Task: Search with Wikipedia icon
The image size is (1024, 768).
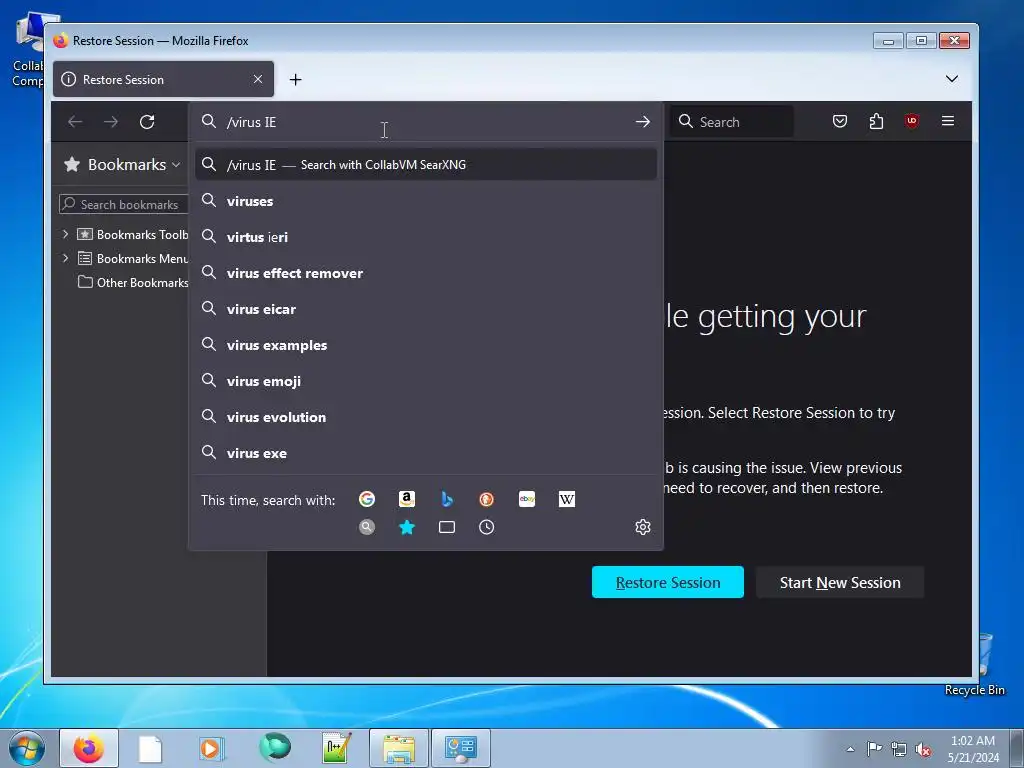Action: pos(567,500)
